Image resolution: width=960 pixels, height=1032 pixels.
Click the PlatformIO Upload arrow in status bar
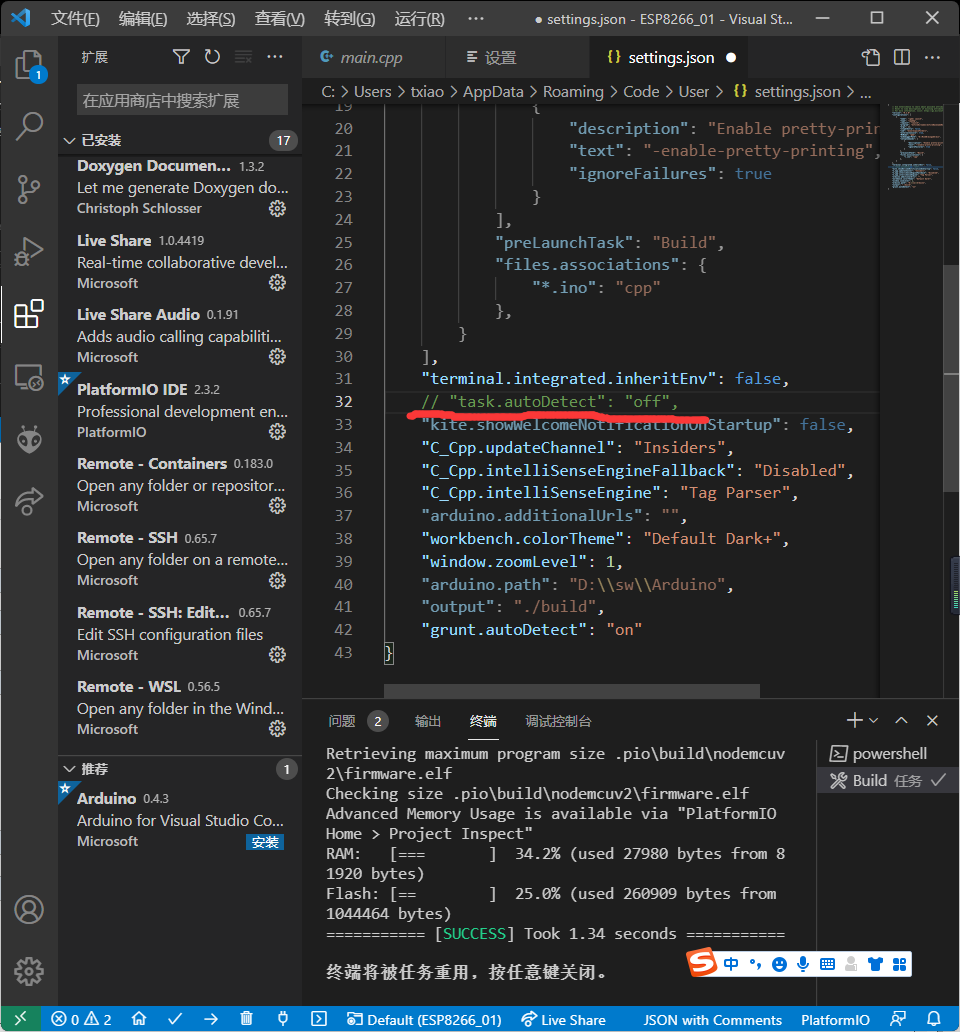coord(211,1019)
